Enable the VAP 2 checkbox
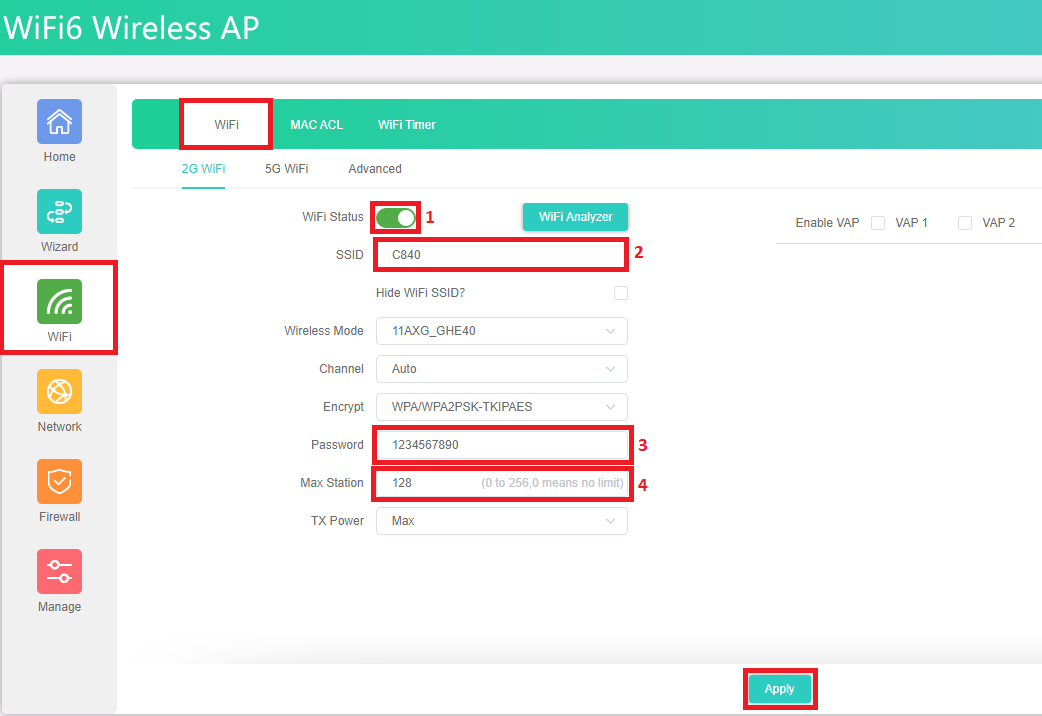Viewport: 1042px width, 716px height. click(965, 223)
